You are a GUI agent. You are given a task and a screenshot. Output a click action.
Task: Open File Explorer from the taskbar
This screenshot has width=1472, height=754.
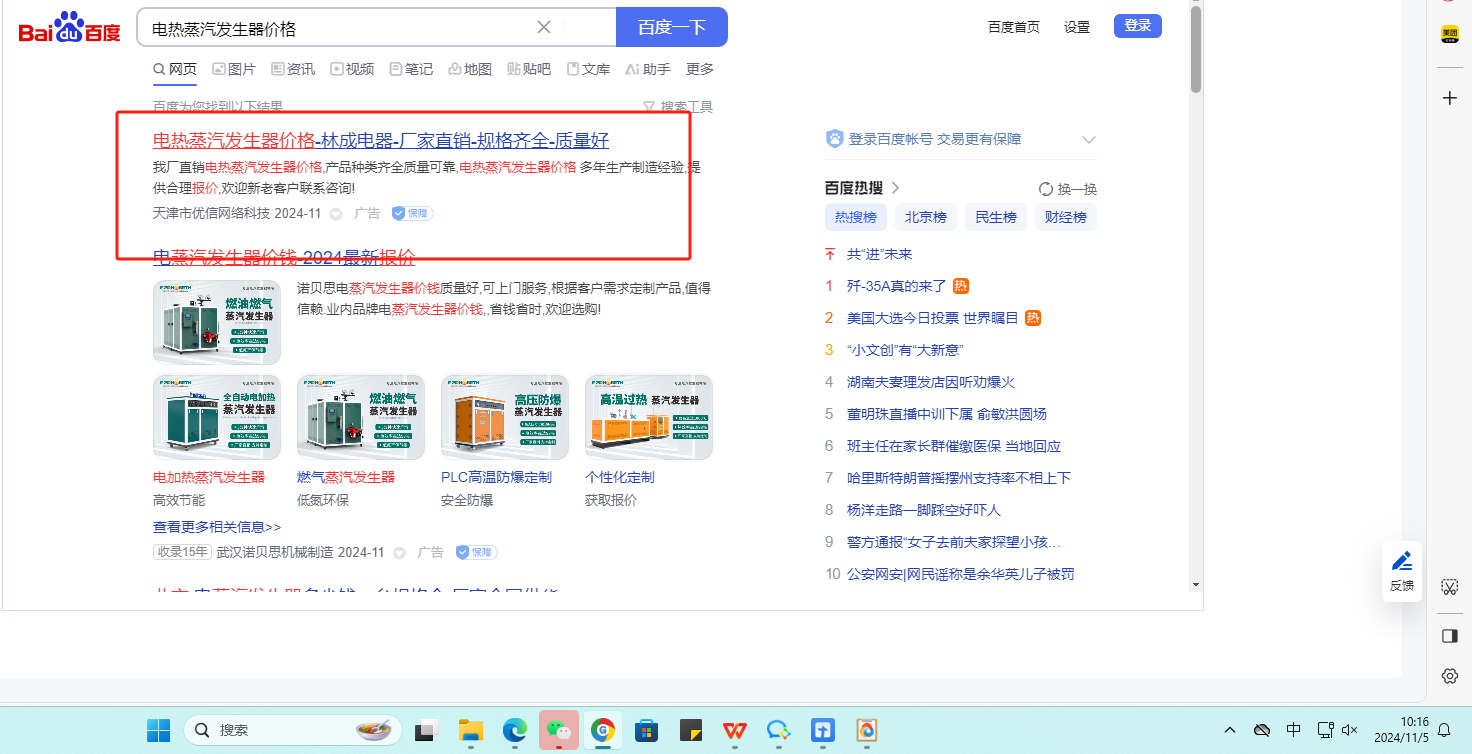[x=471, y=731]
